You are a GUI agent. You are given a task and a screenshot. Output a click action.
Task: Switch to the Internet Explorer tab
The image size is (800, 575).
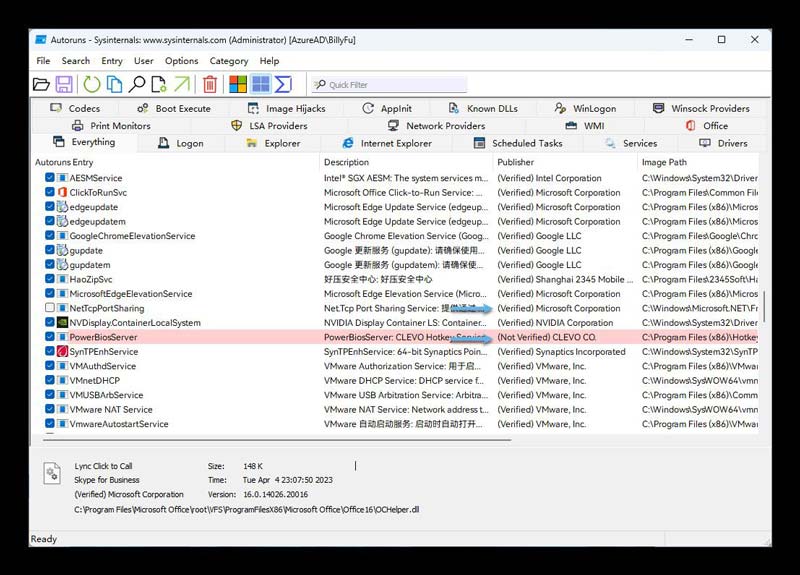tap(387, 143)
